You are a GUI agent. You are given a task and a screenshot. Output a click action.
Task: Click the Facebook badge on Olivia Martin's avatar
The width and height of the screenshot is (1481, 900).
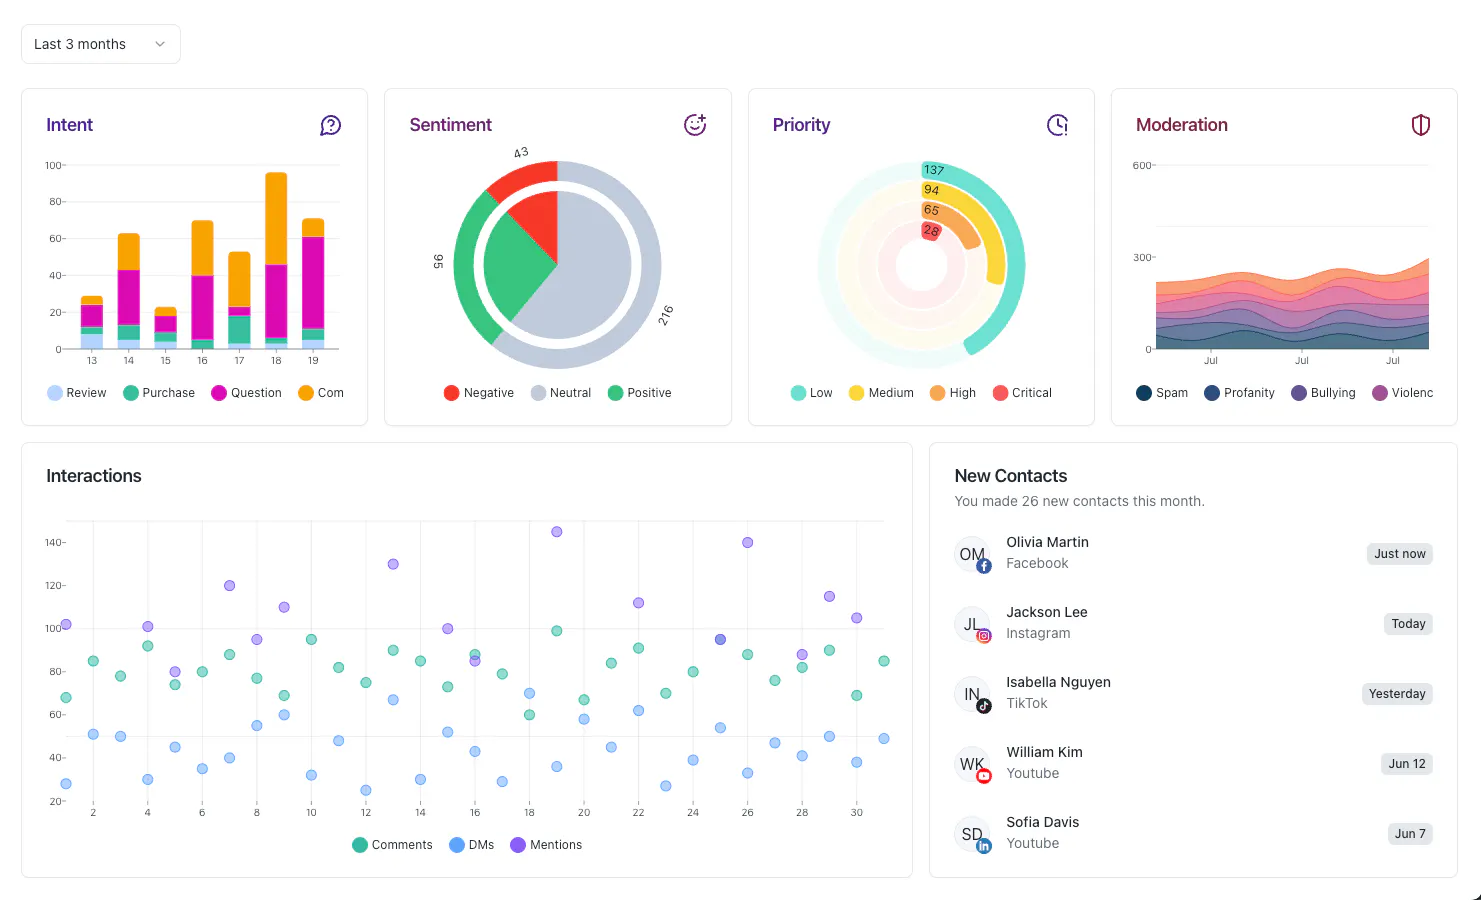tap(984, 566)
